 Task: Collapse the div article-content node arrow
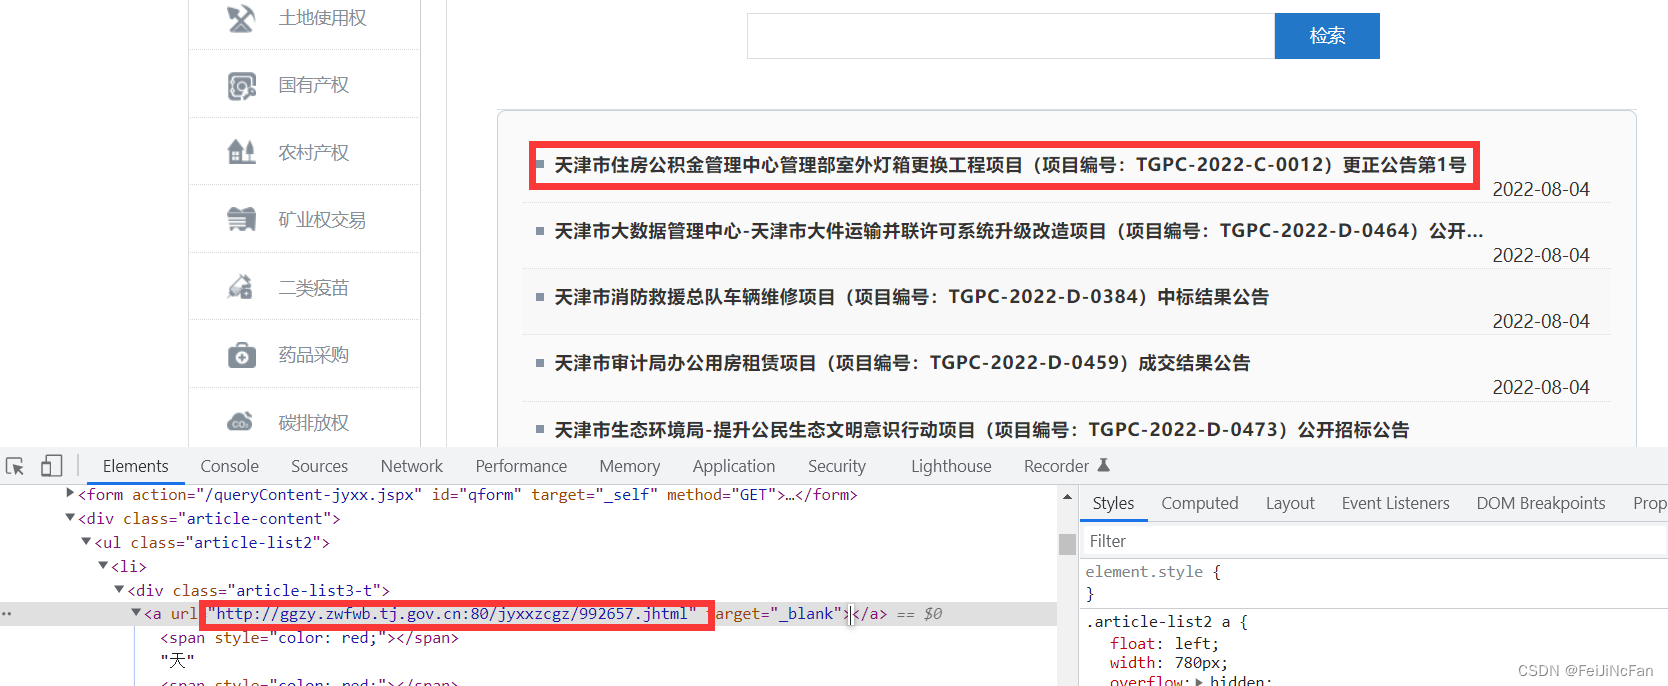click(70, 517)
